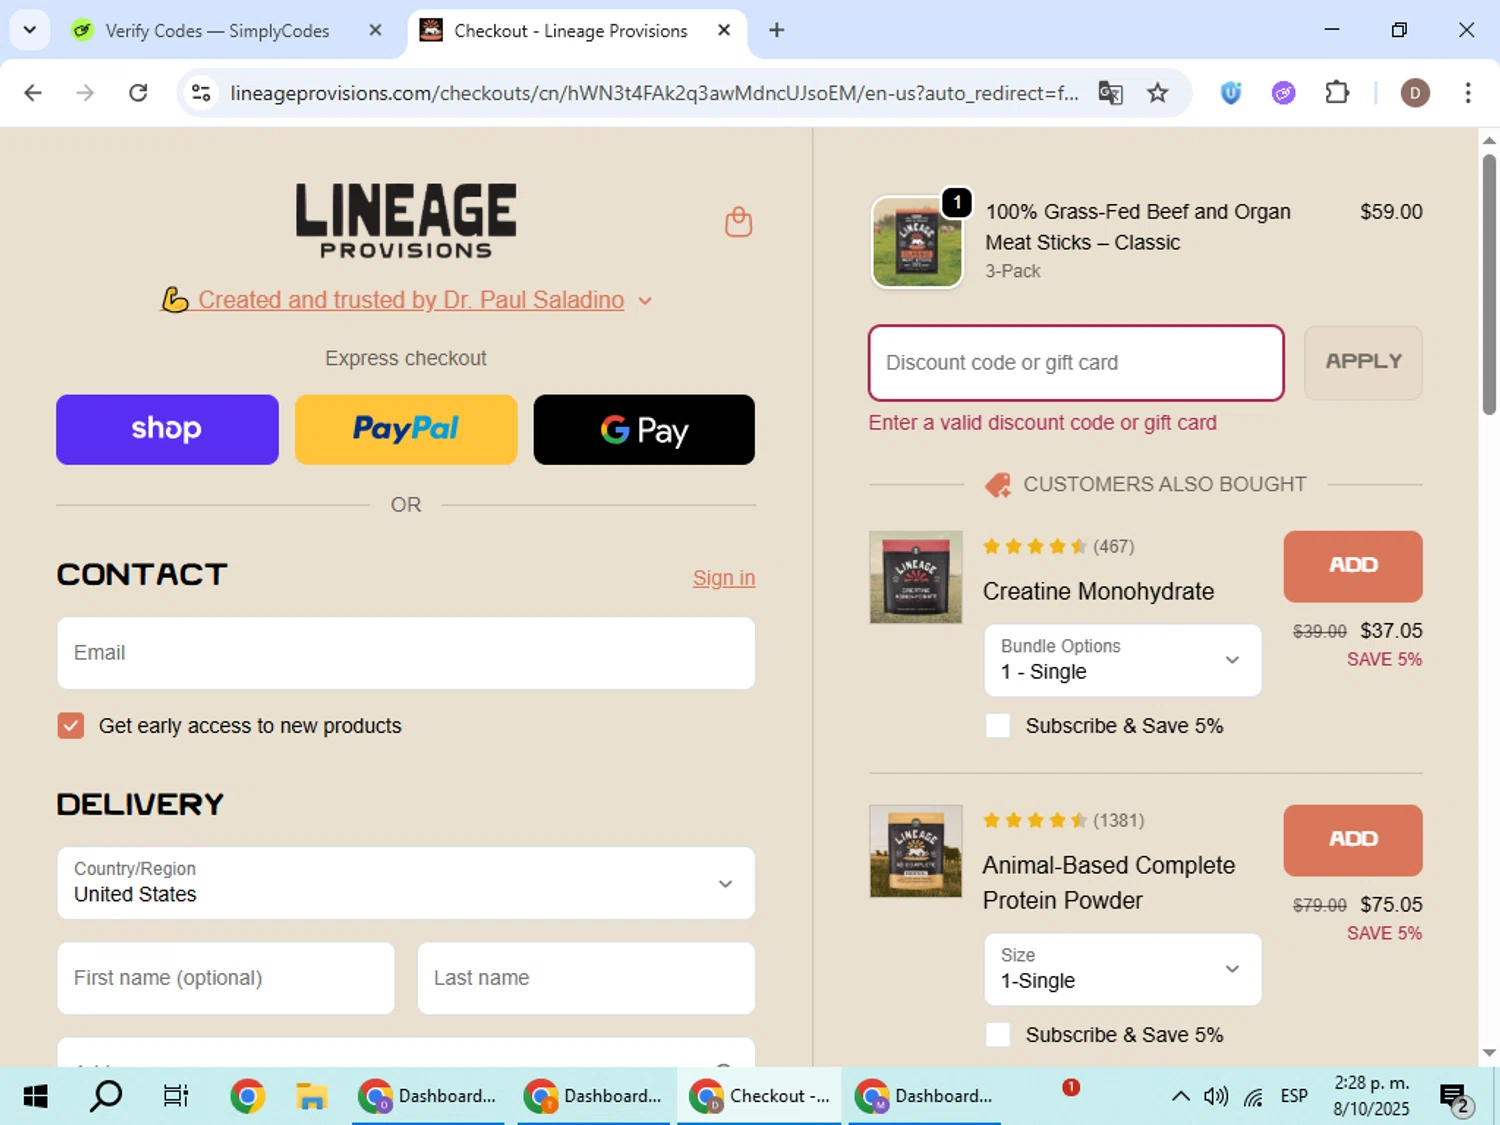The width and height of the screenshot is (1500, 1125).
Task: Click the Protein Powder product thumbnail
Action: (916, 852)
